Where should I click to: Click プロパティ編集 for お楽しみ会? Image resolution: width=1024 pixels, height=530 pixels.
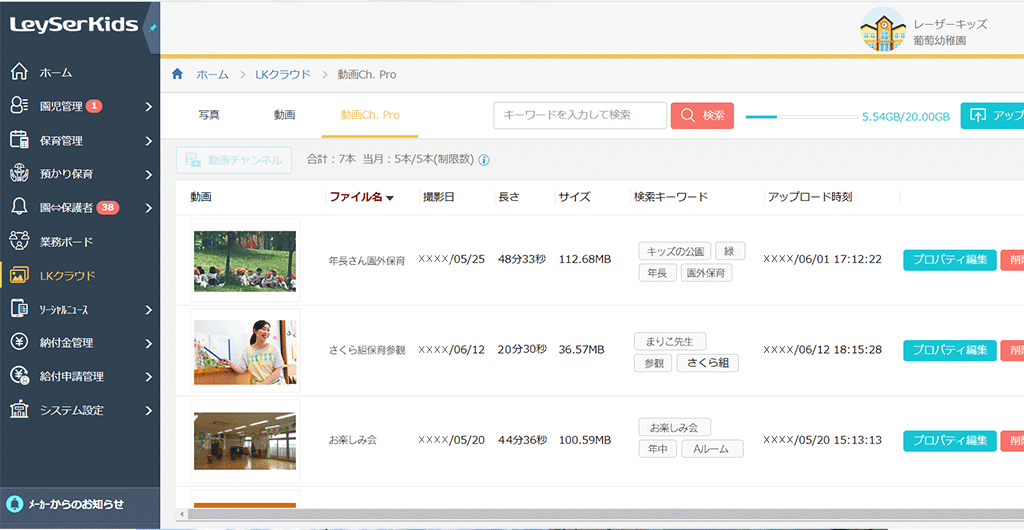point(950,441)
